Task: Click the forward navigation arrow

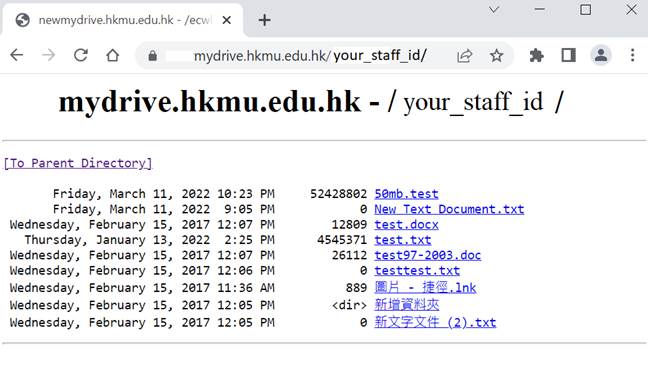Action: [48, 55]
